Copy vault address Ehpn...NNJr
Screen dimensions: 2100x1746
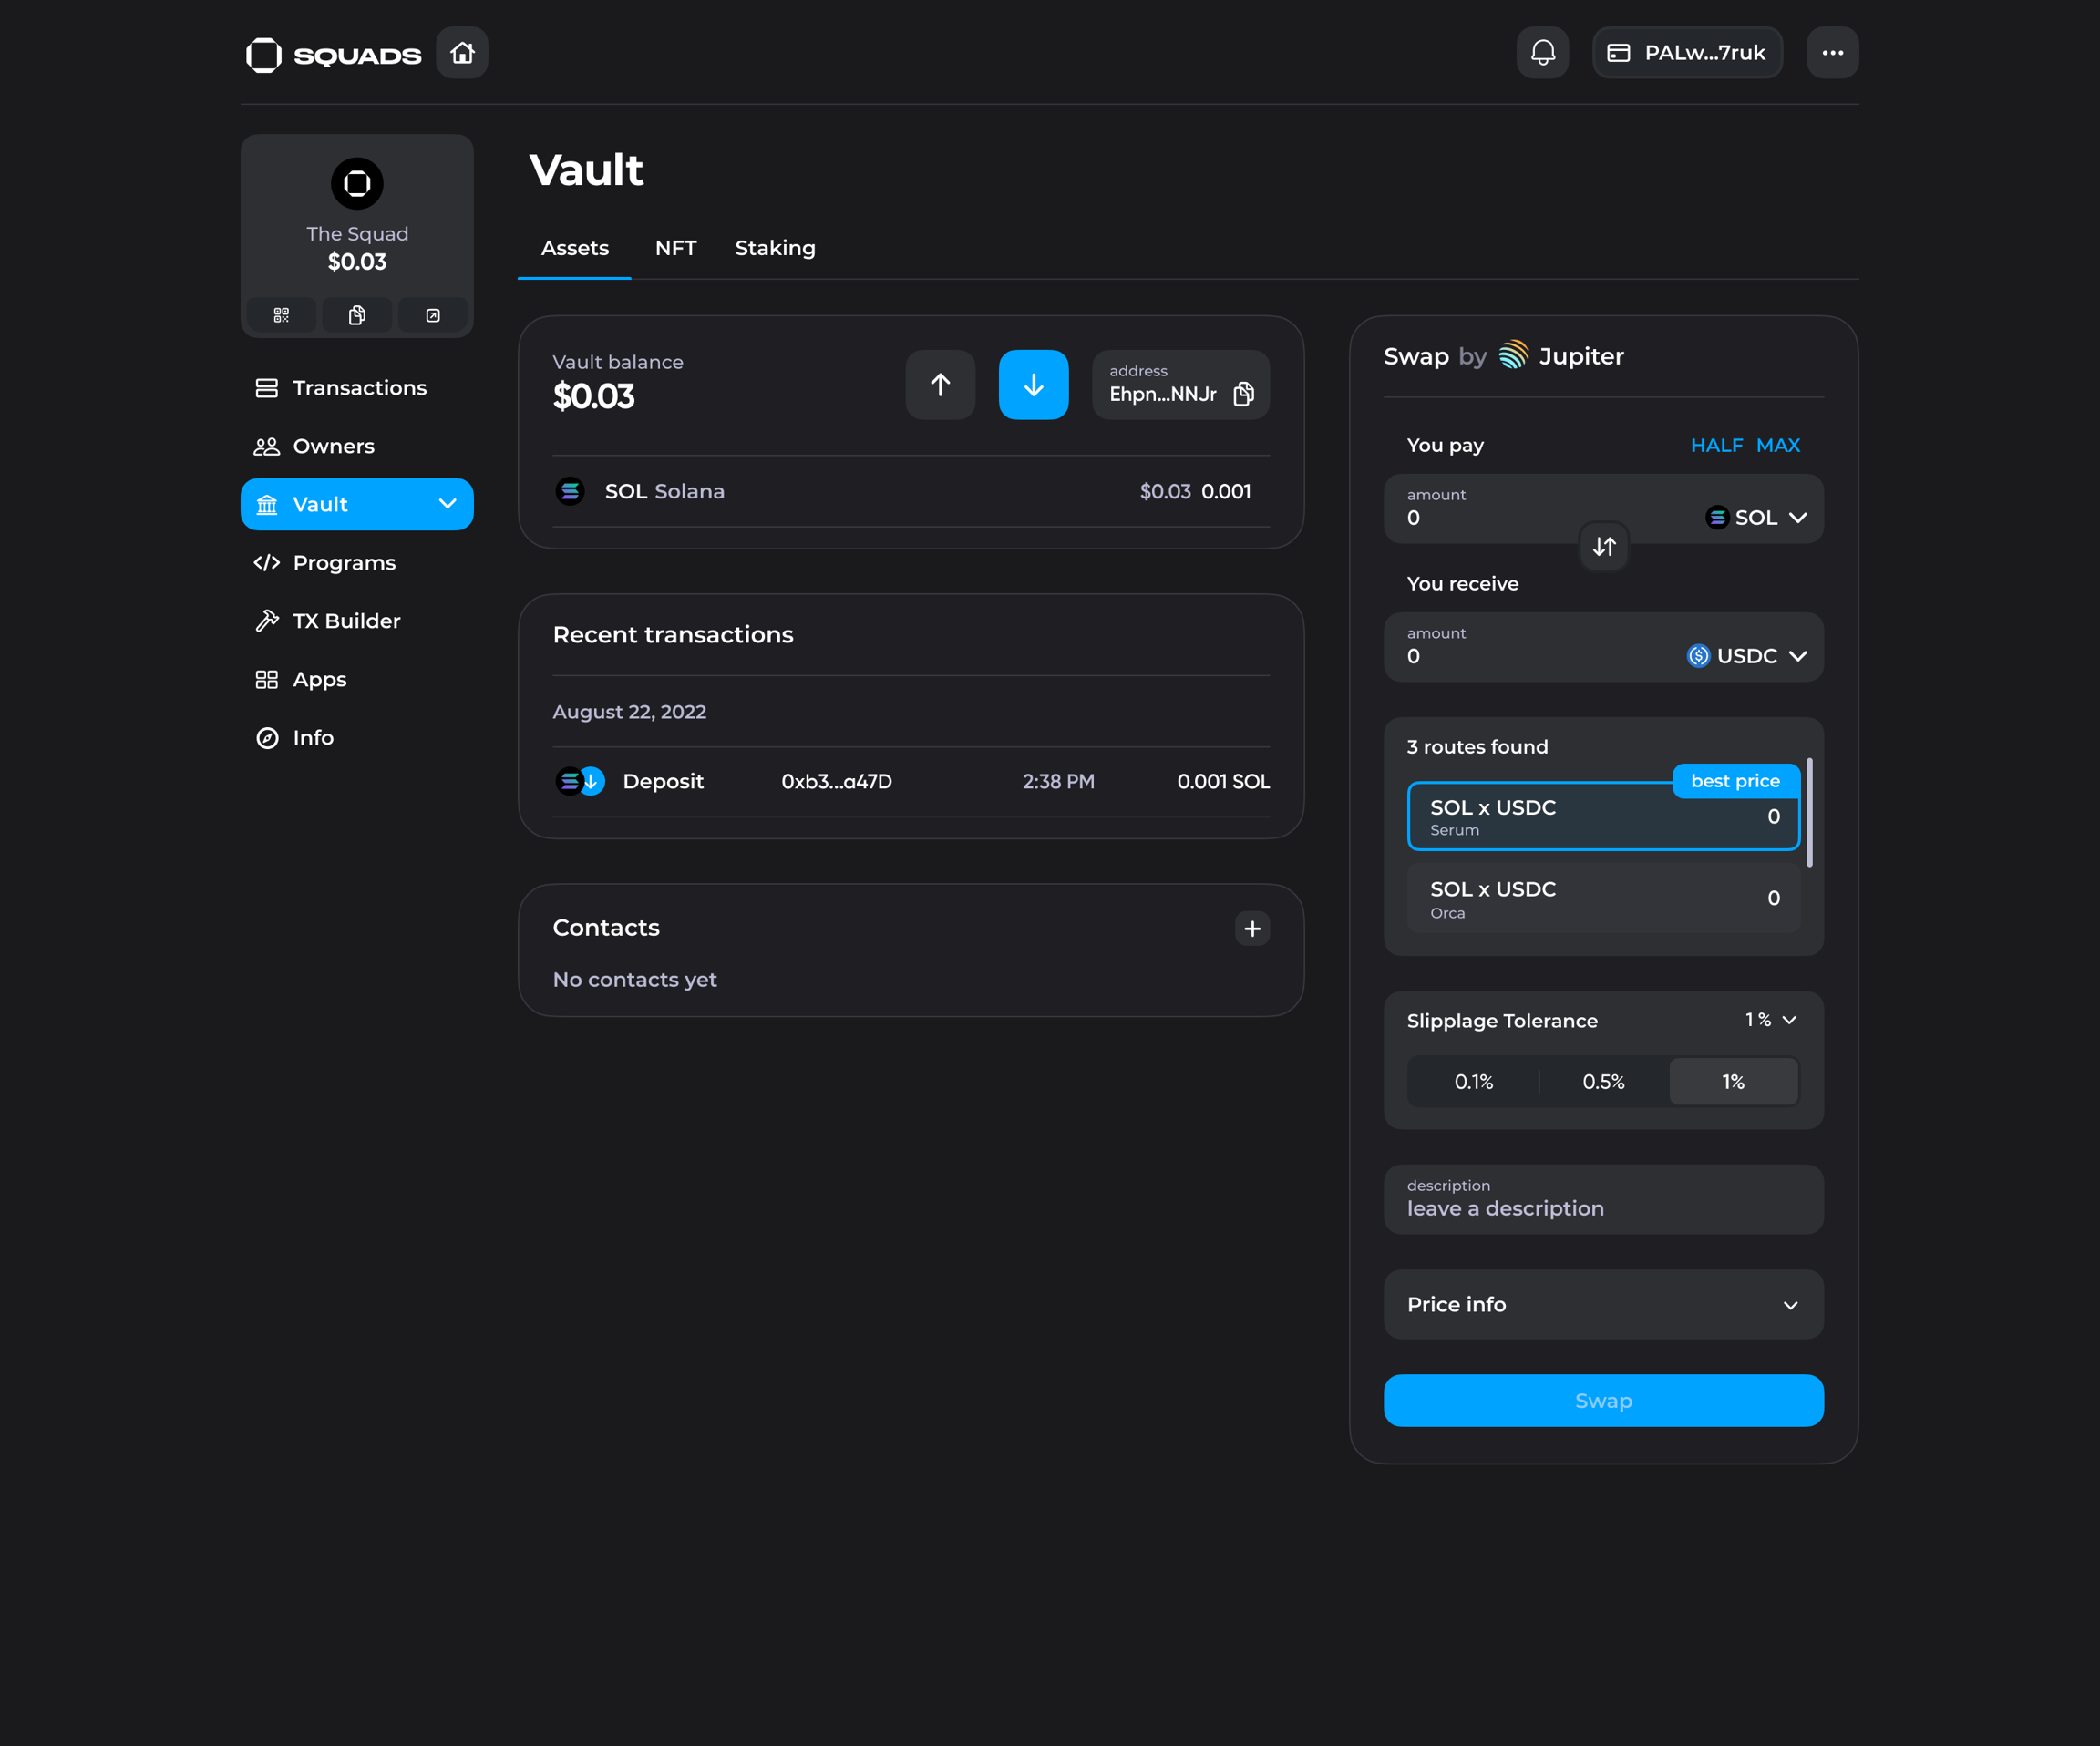pos(1243,394)
